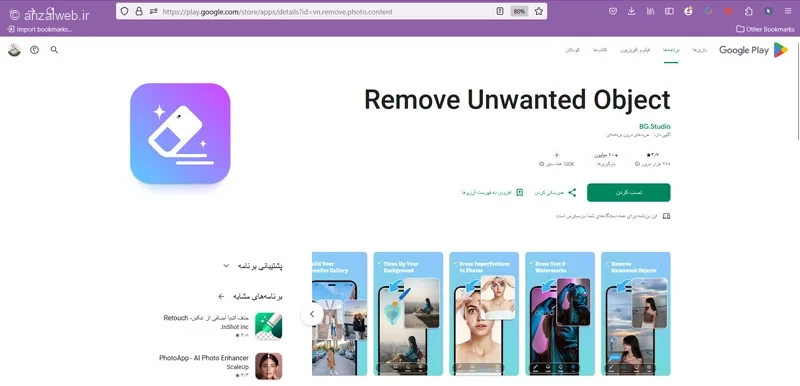Click the Remove Unwanted Object app icon
This screenshot has width=800, height=386.
(180, 134)
